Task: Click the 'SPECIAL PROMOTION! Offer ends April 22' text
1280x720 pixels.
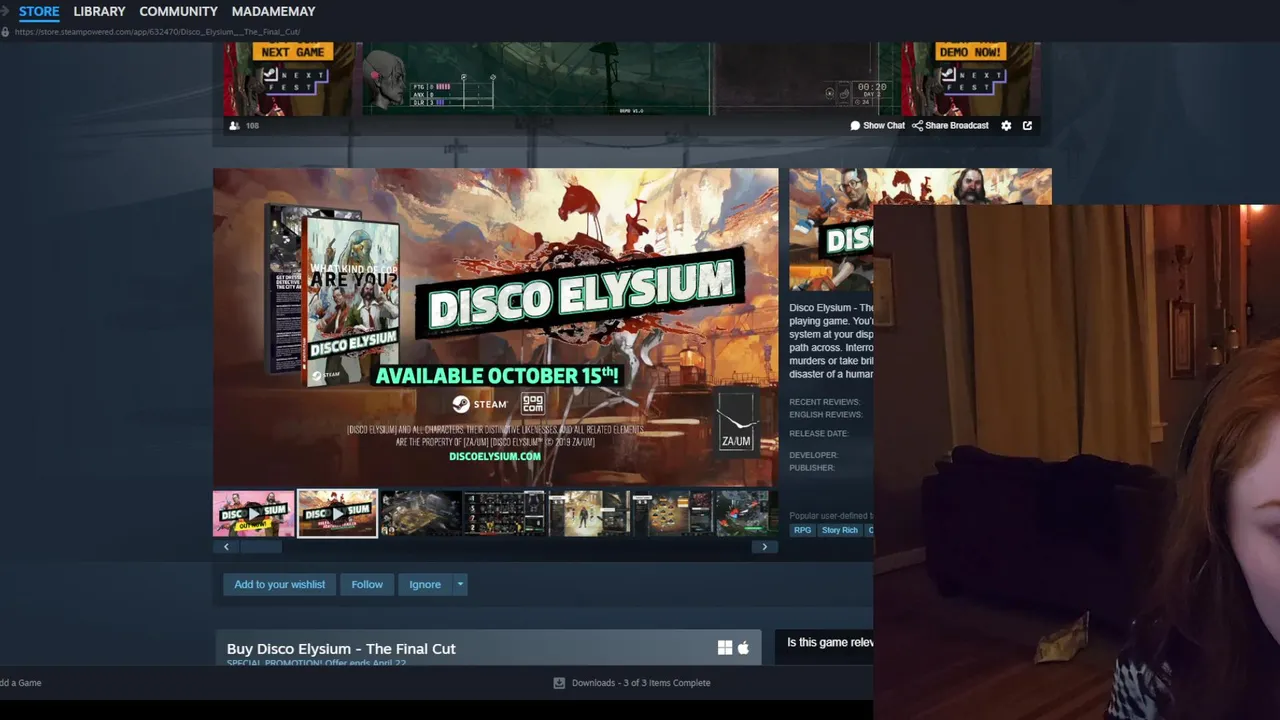Action: pyautogui.click(x=316, y=663)
